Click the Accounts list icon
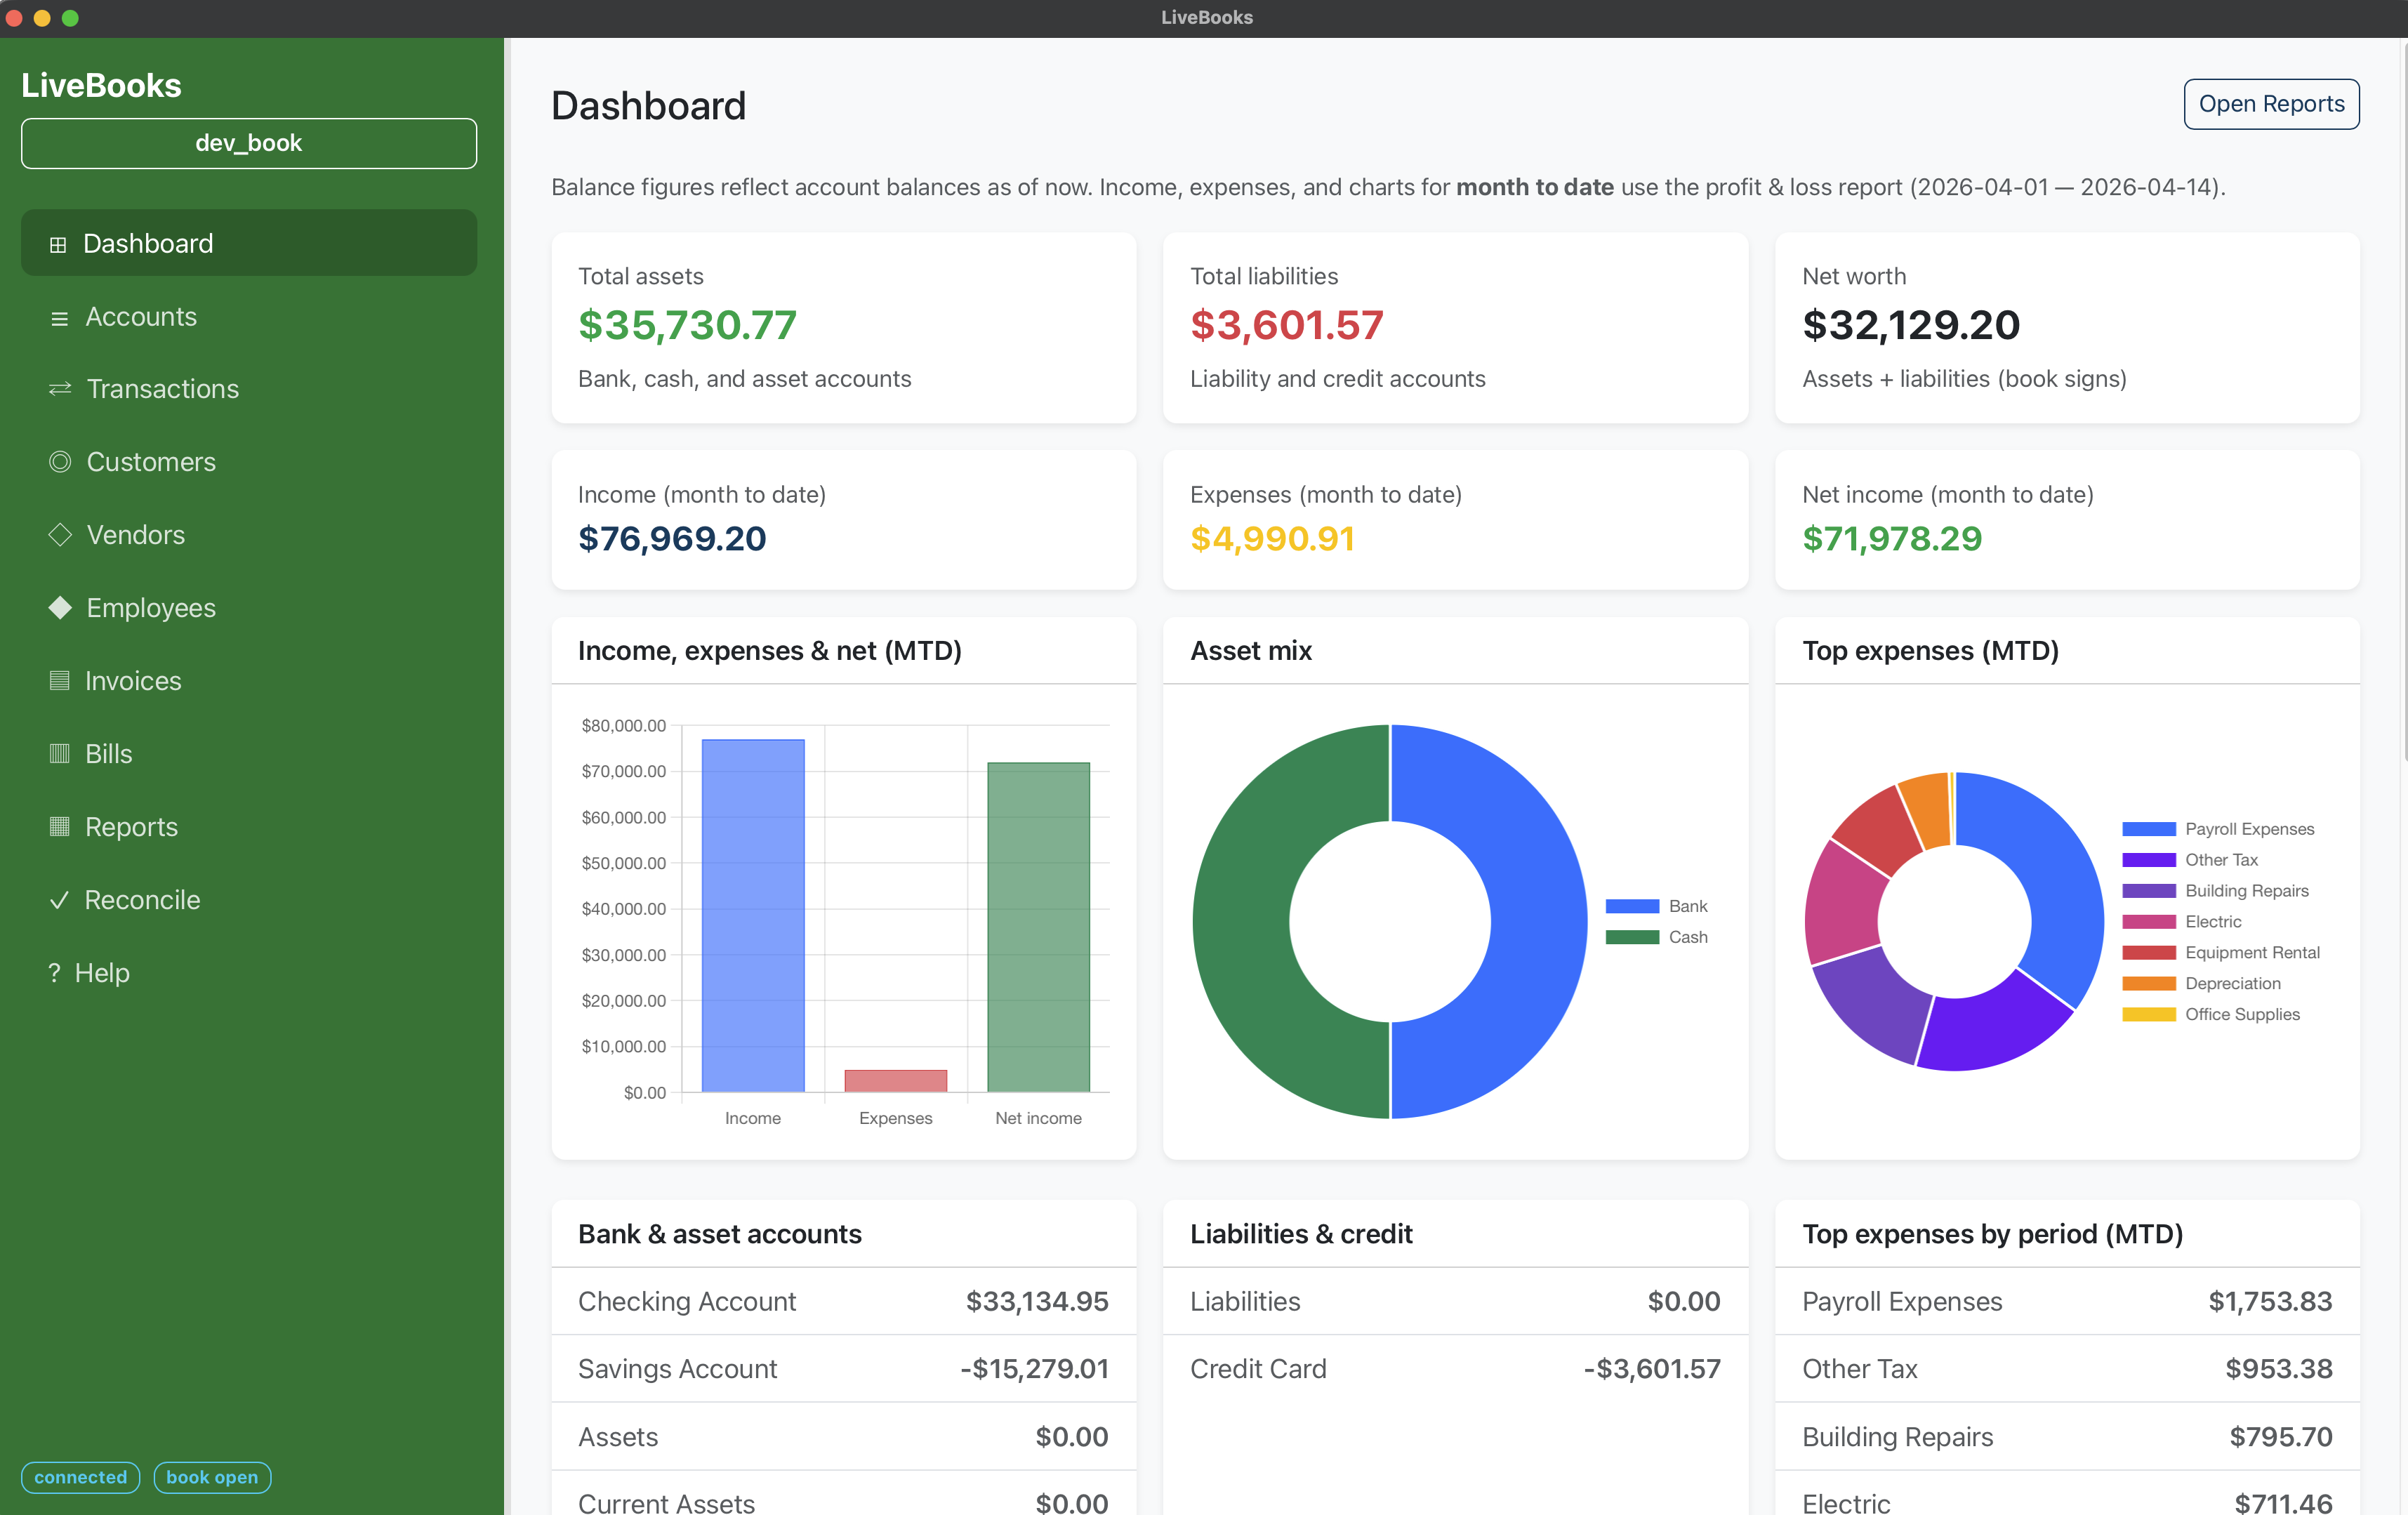The height and width of the screenshot is (1515, 2408). [x=59, y=318]
